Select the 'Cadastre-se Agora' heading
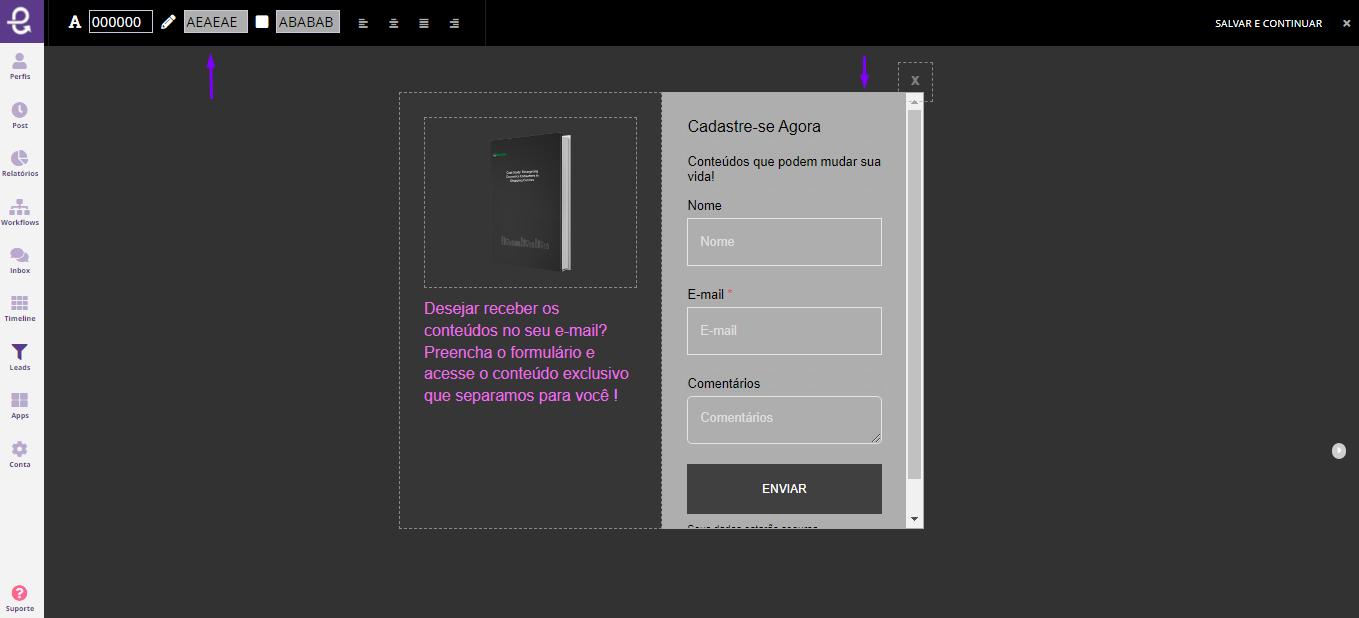Screen dimensions: 1359x618 pyautogui.click(x=754, y=127)
